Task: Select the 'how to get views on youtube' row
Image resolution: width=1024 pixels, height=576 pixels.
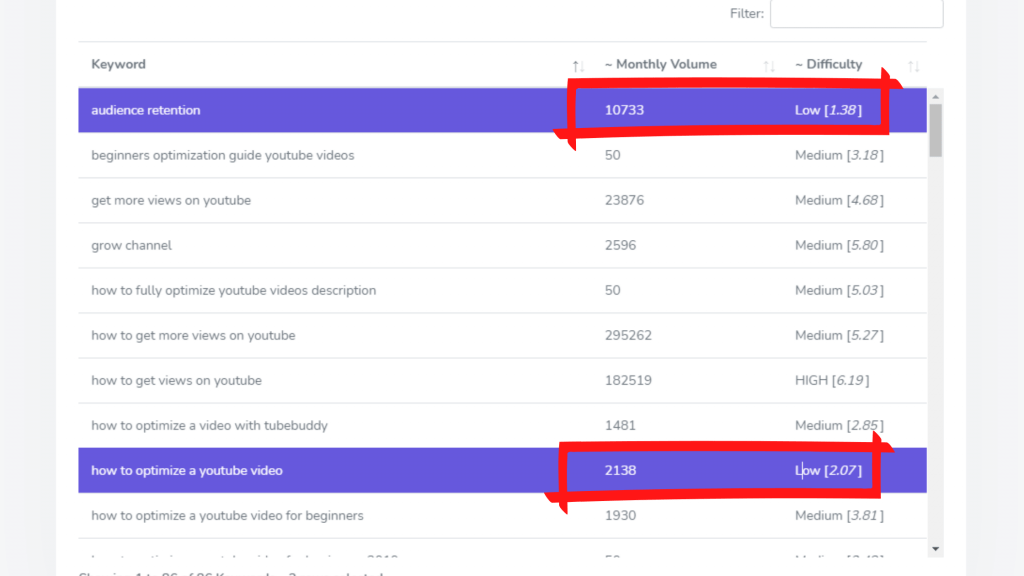Action: pyautogui.click(x=176, y=381)
